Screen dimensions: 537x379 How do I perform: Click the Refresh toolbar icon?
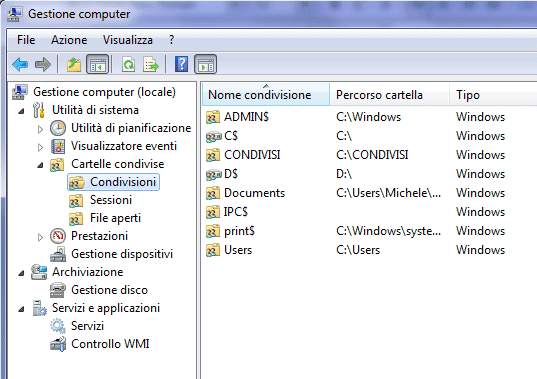[x=128, y=64]
